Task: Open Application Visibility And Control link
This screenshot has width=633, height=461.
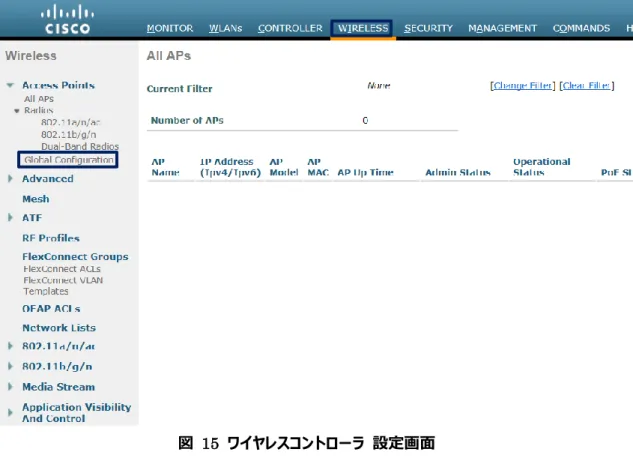Action: (77, 413)
